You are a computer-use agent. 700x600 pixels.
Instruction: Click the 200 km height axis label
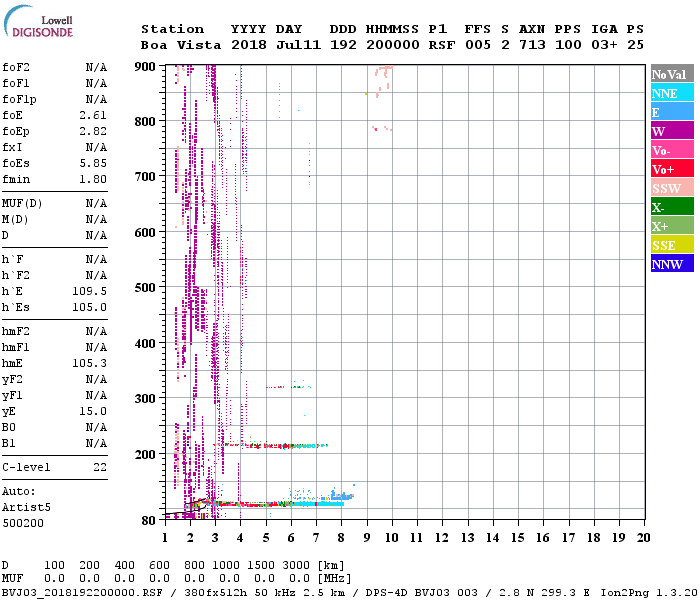[x=145, y=454]
